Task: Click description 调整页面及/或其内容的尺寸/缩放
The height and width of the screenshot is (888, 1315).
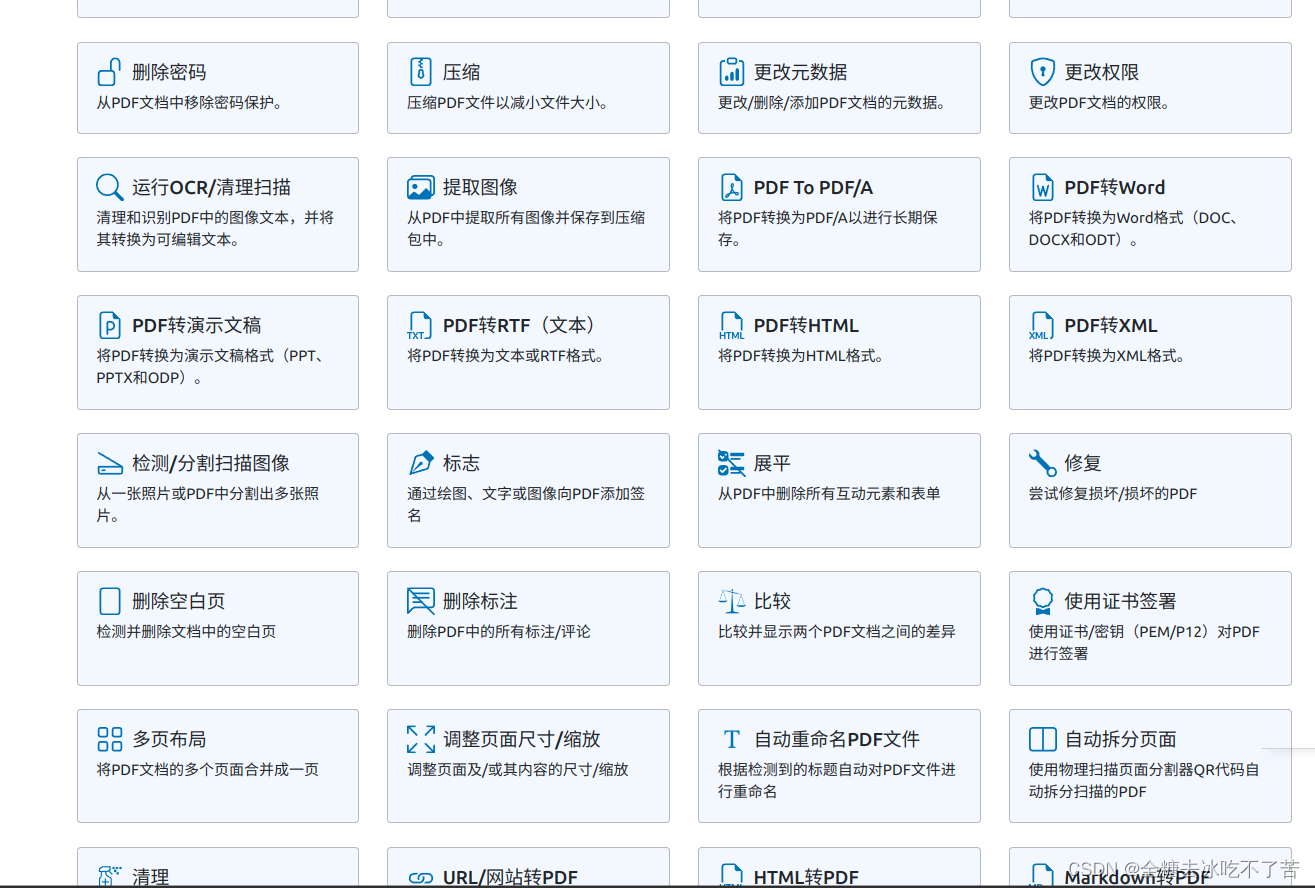Action: (x=518, y=769)
